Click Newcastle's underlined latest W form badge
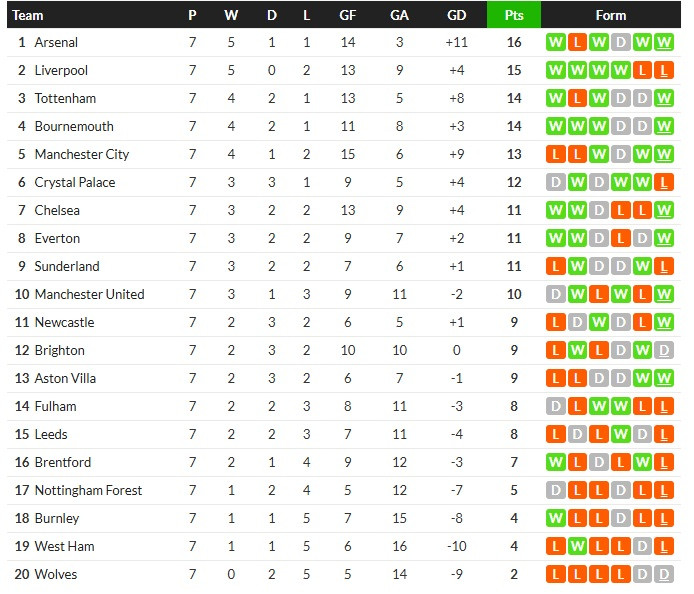 pos(665,323)
